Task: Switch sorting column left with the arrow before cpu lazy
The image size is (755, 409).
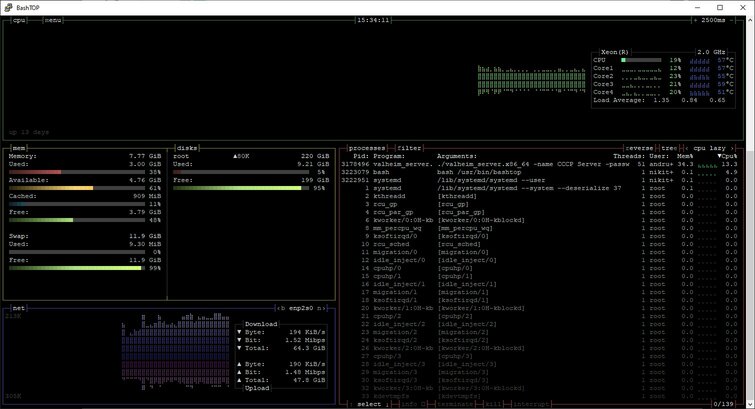Action: tap(686, 148)
